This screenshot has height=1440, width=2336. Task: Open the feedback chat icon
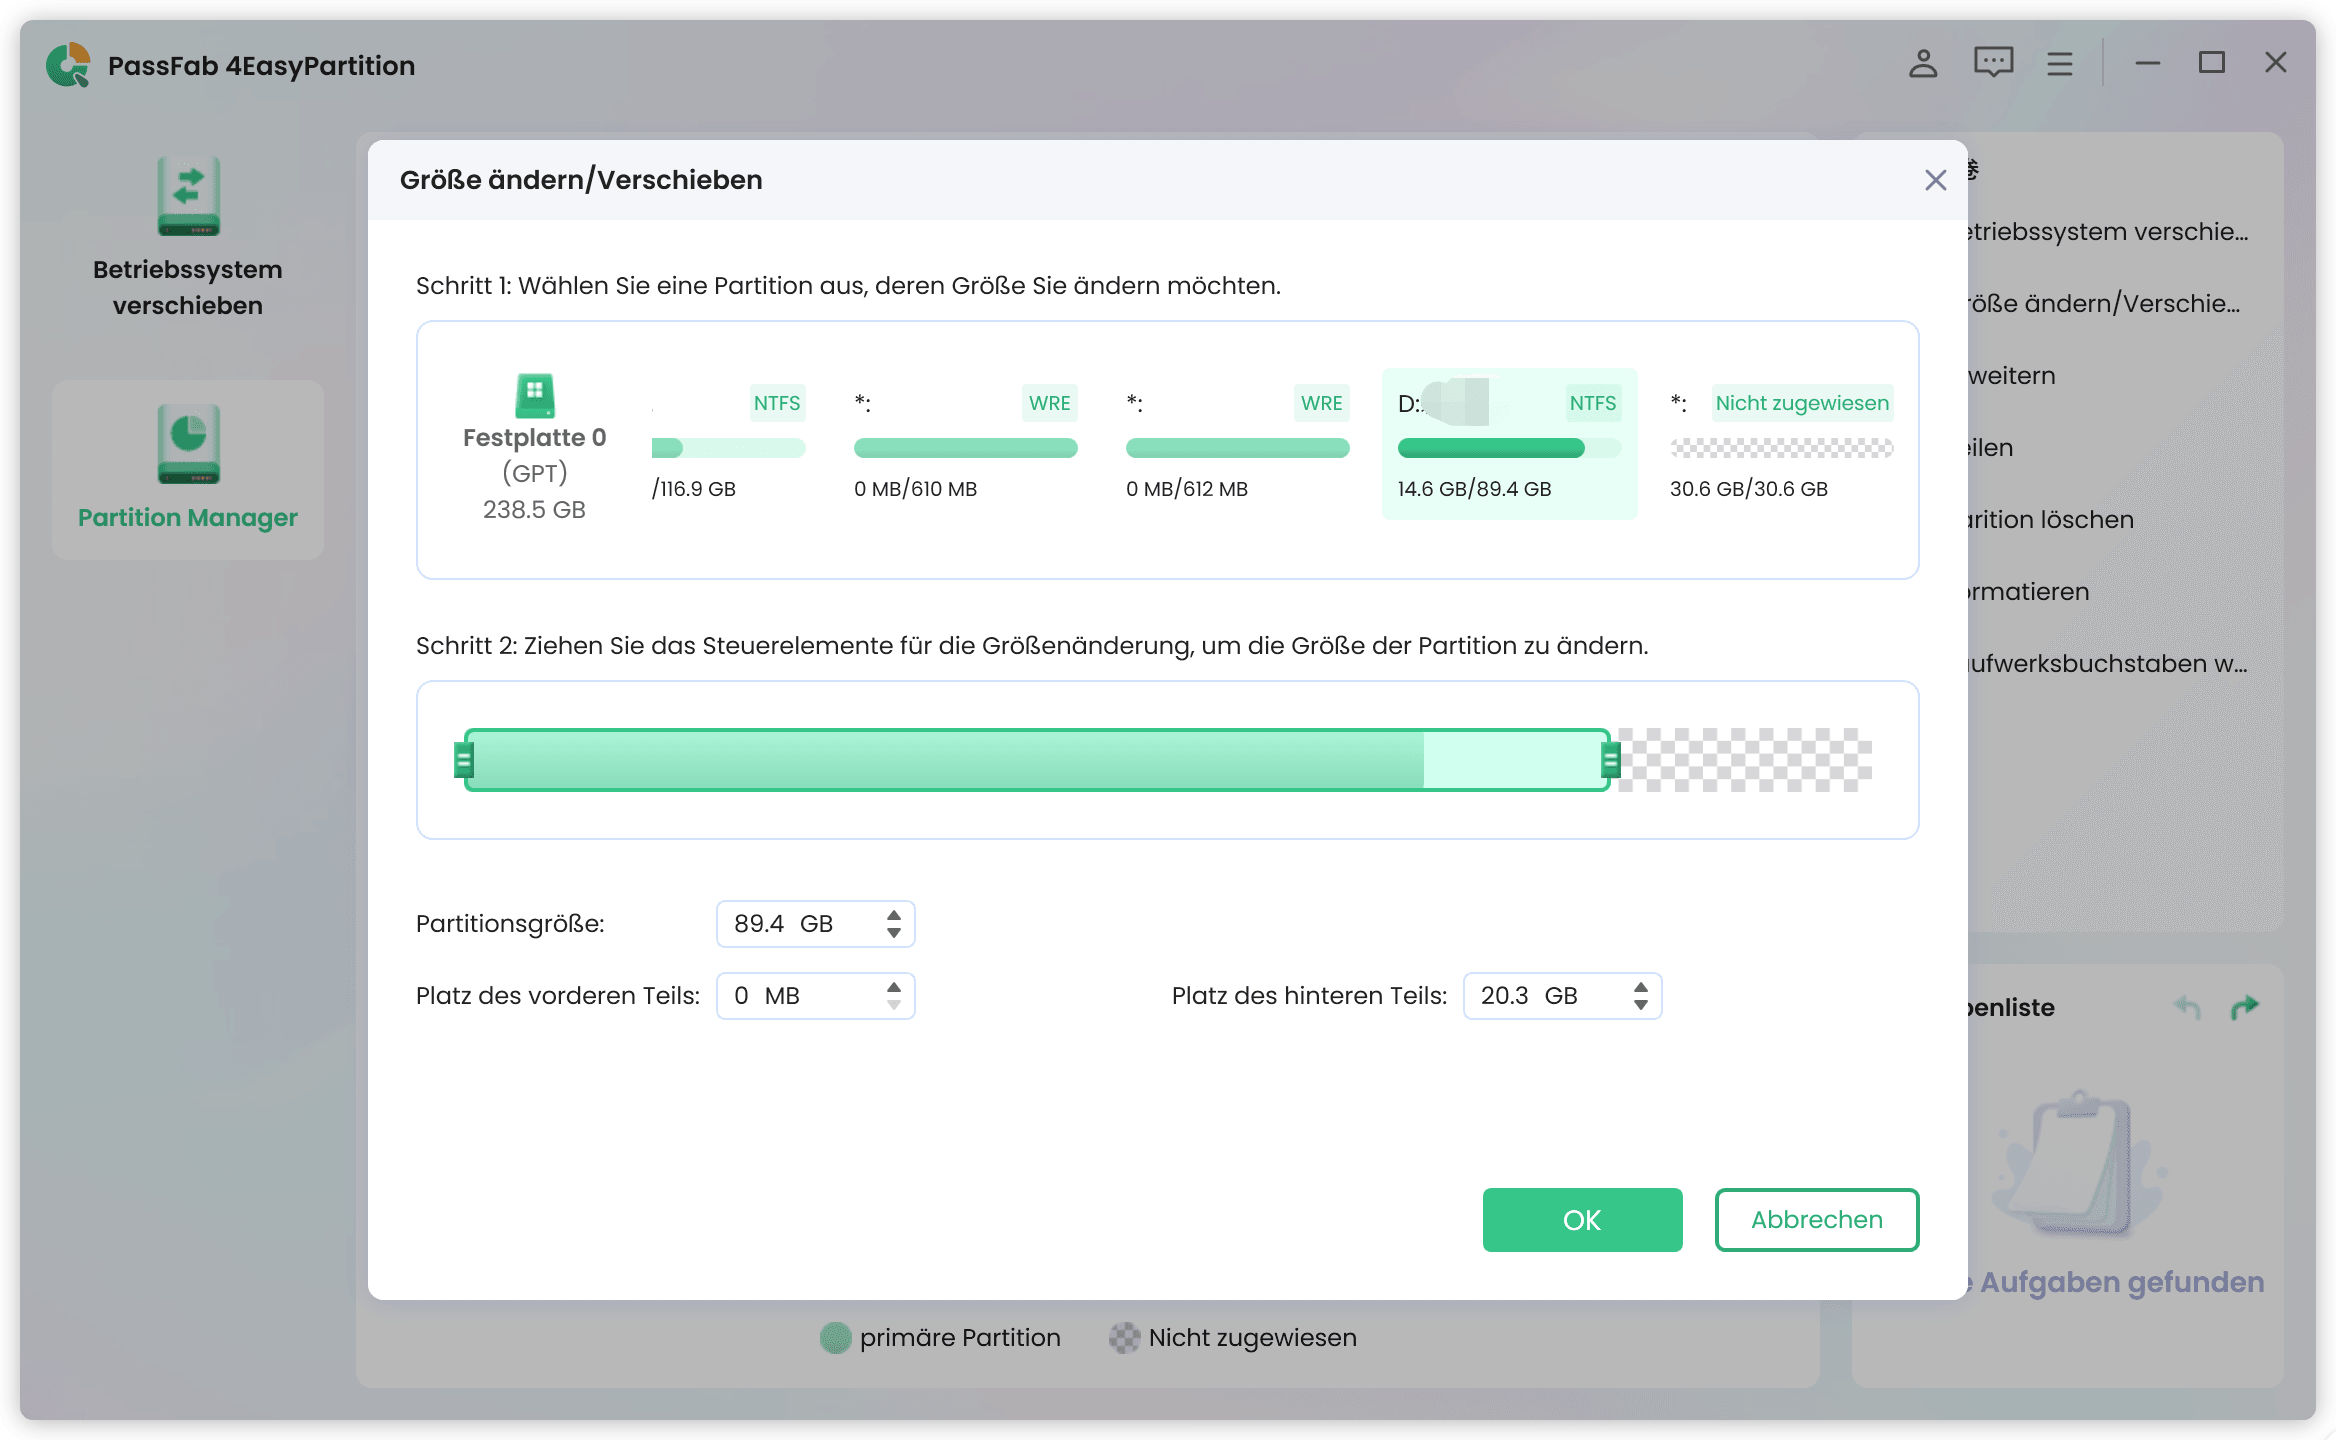[x=1991, y=63]
